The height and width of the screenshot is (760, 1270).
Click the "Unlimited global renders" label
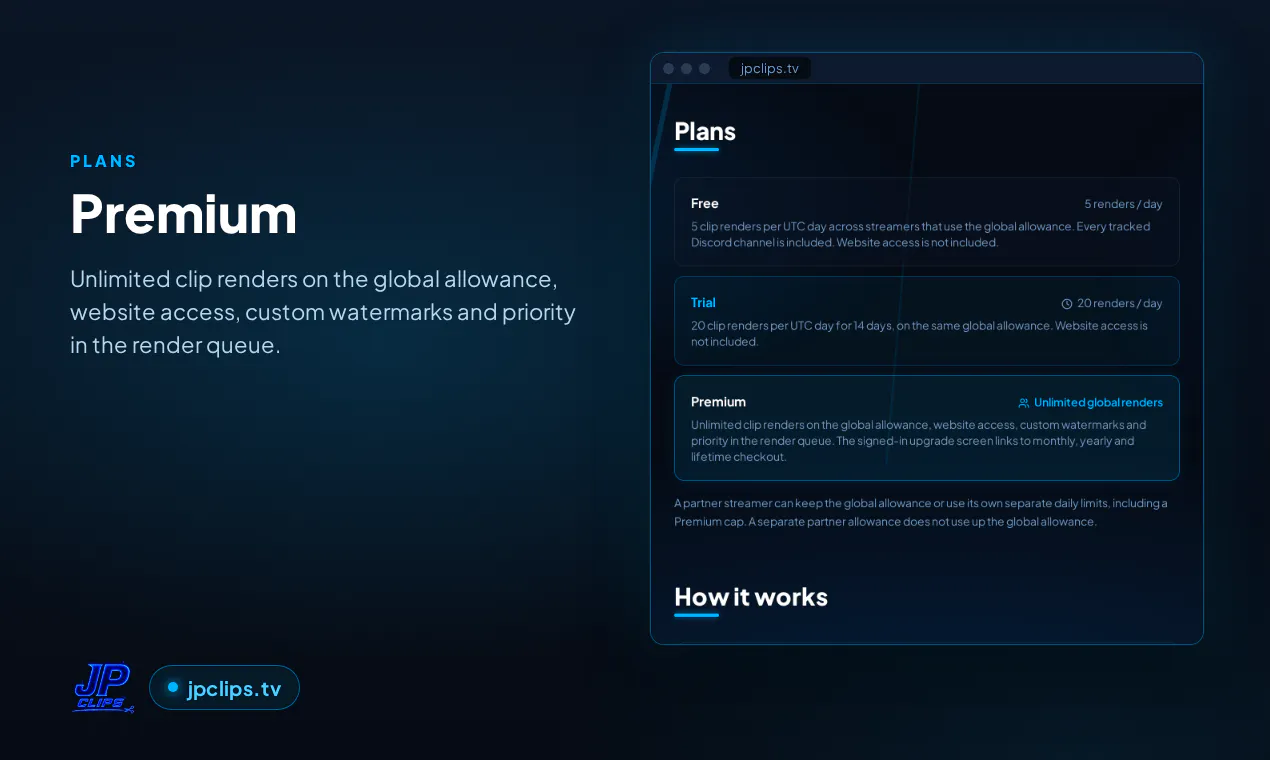(1098, 403)
